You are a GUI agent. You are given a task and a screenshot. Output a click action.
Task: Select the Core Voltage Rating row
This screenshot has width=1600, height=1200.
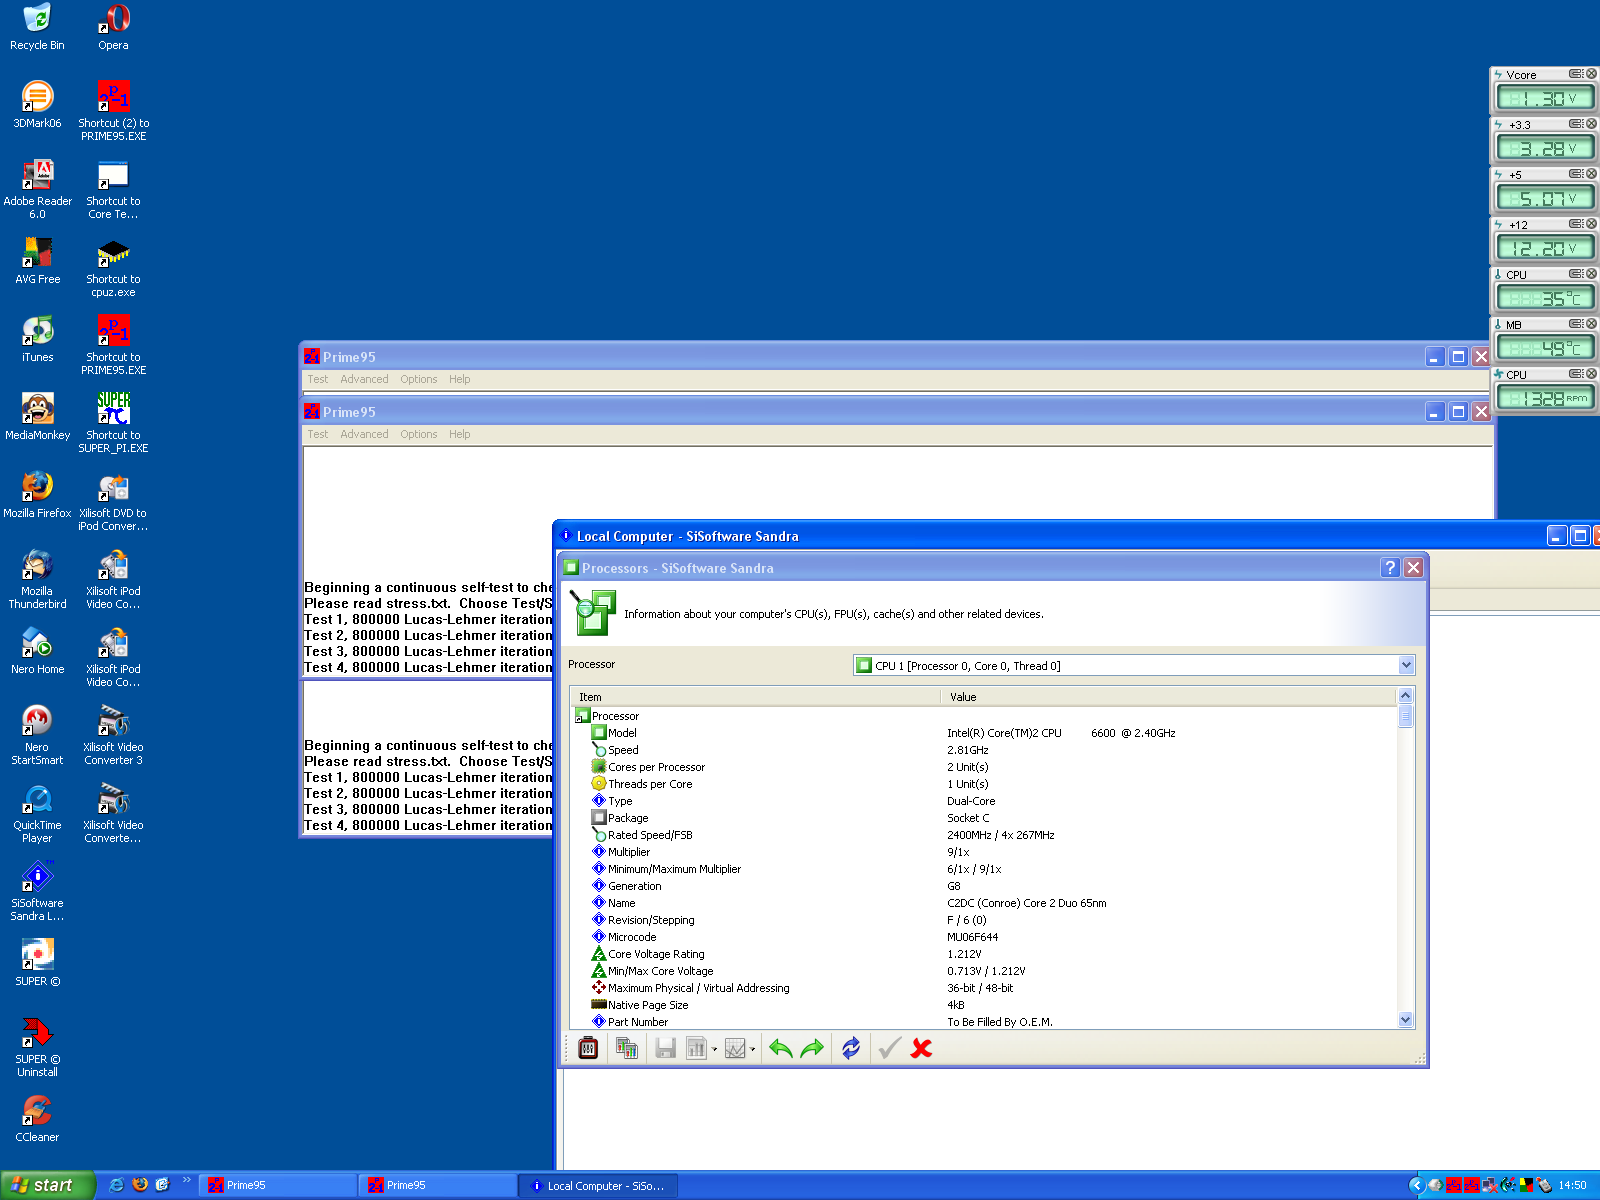[985, 954]
